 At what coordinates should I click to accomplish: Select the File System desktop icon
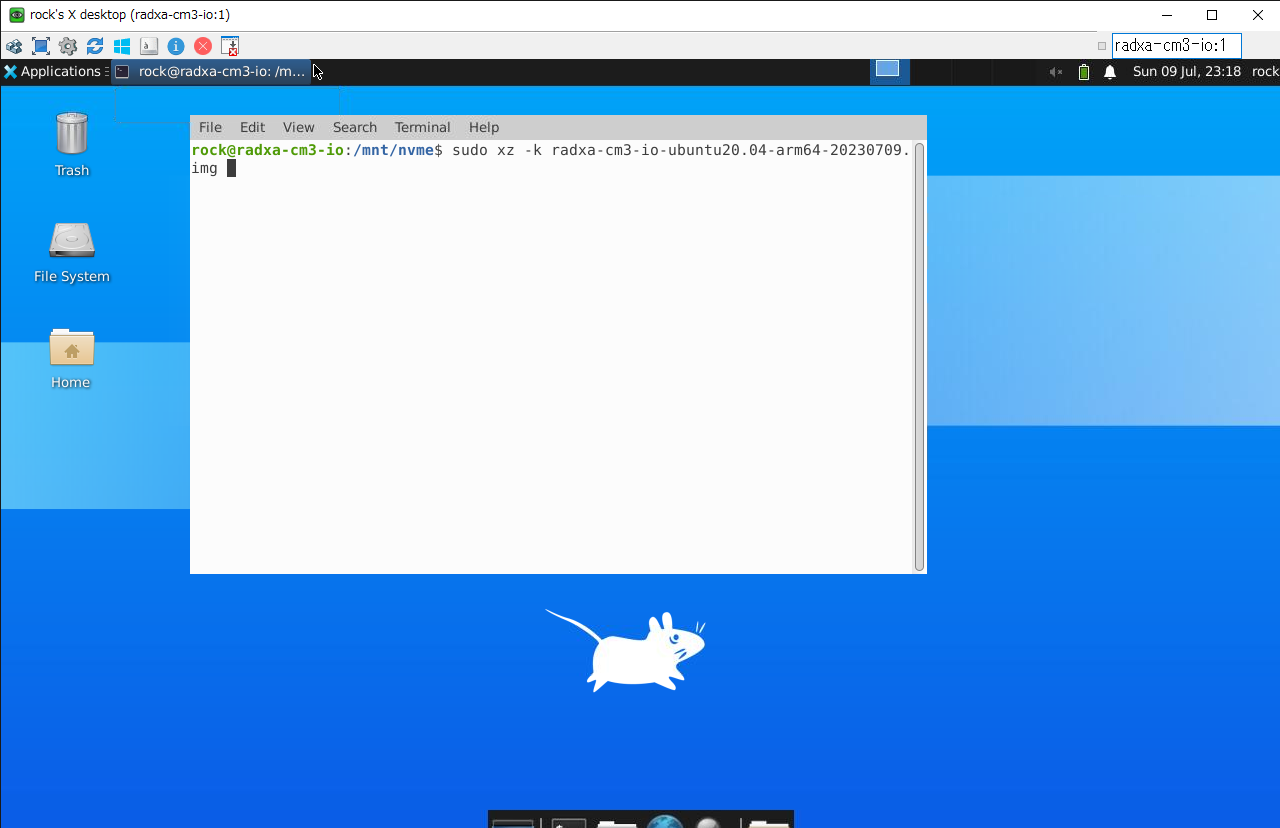pyautogui.click(x=72, y=252)
